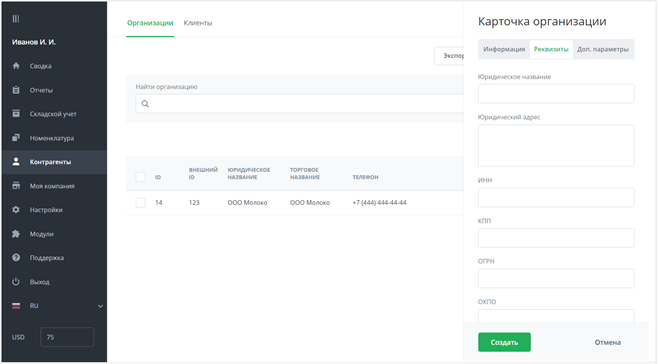Open Моя компания section
This screenshot has width=658, height=364.
(x=53, y=186)
